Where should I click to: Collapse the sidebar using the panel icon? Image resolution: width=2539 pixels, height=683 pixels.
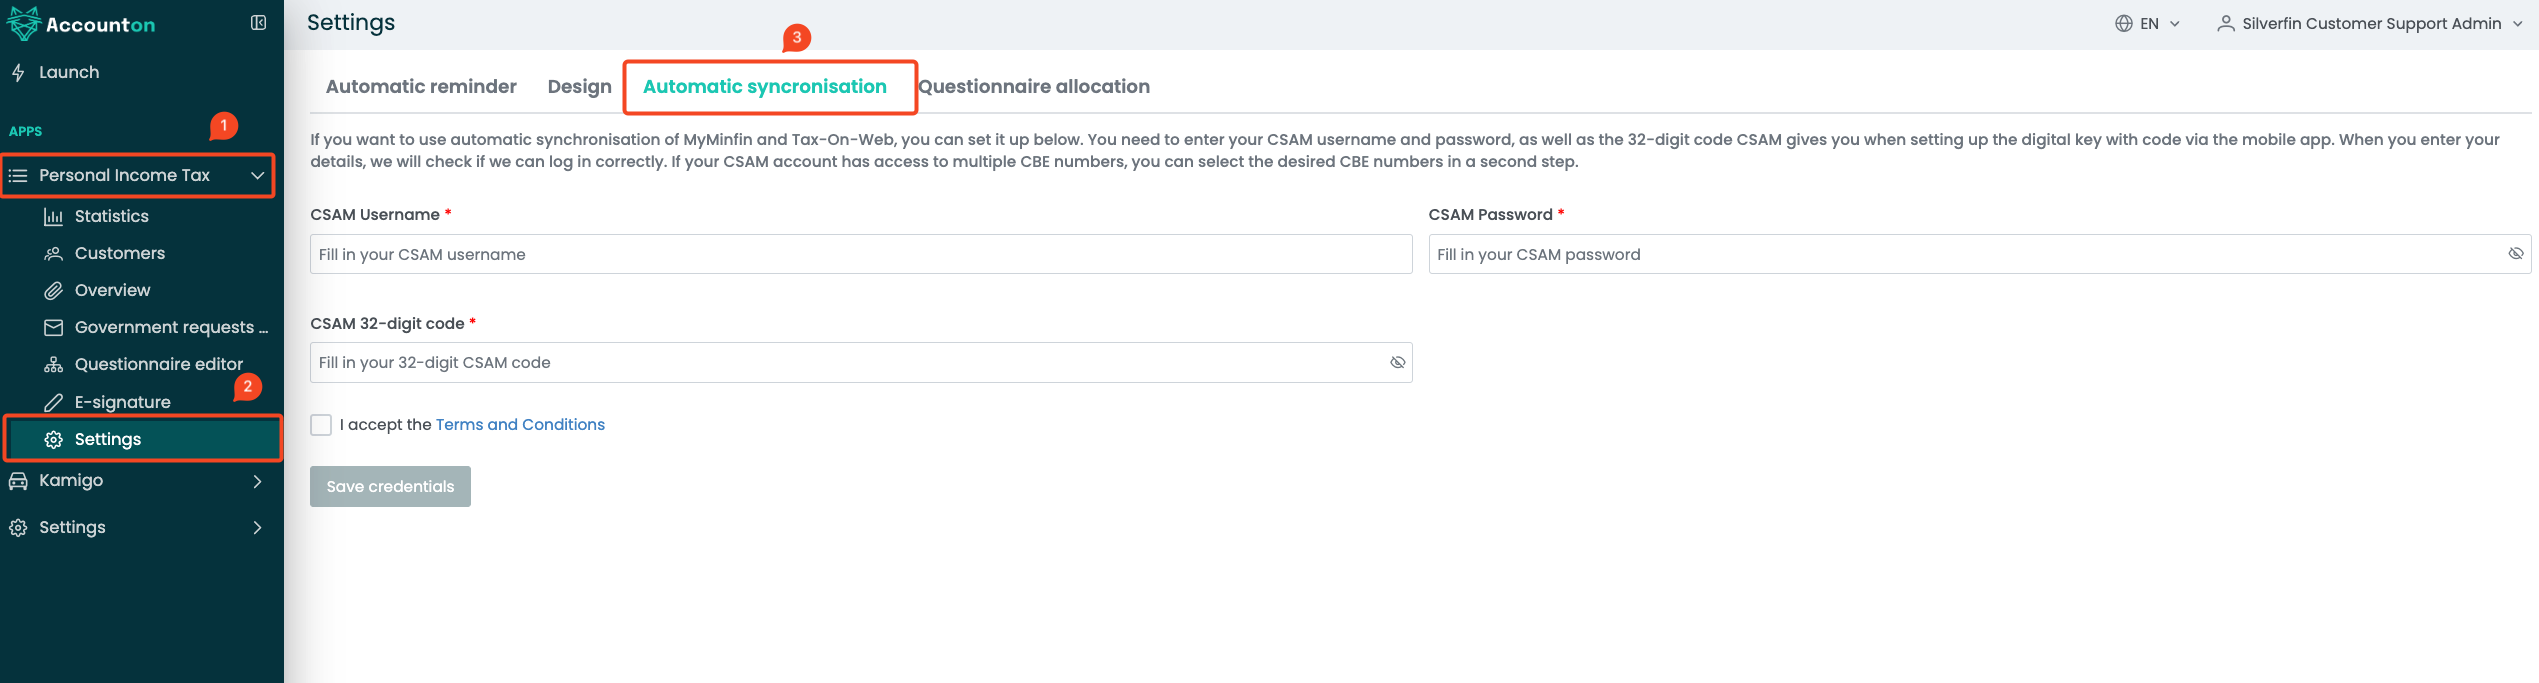(258, 23)
